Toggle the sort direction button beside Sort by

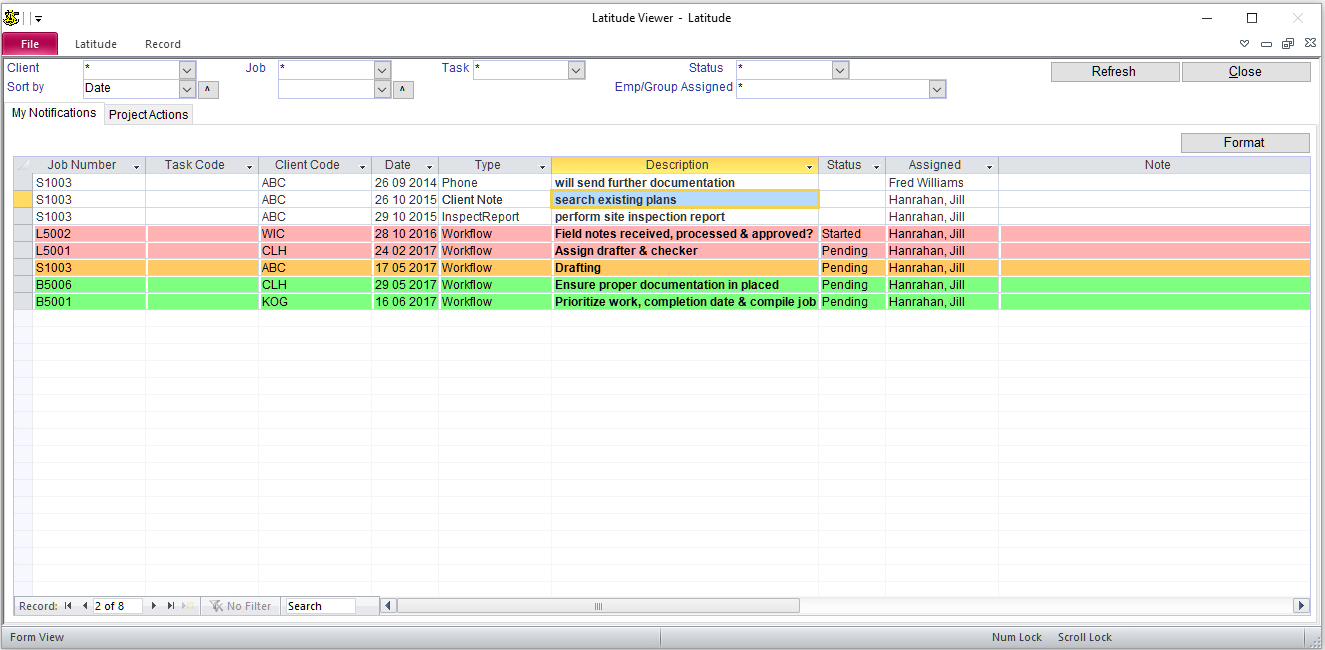pos(208,89)
